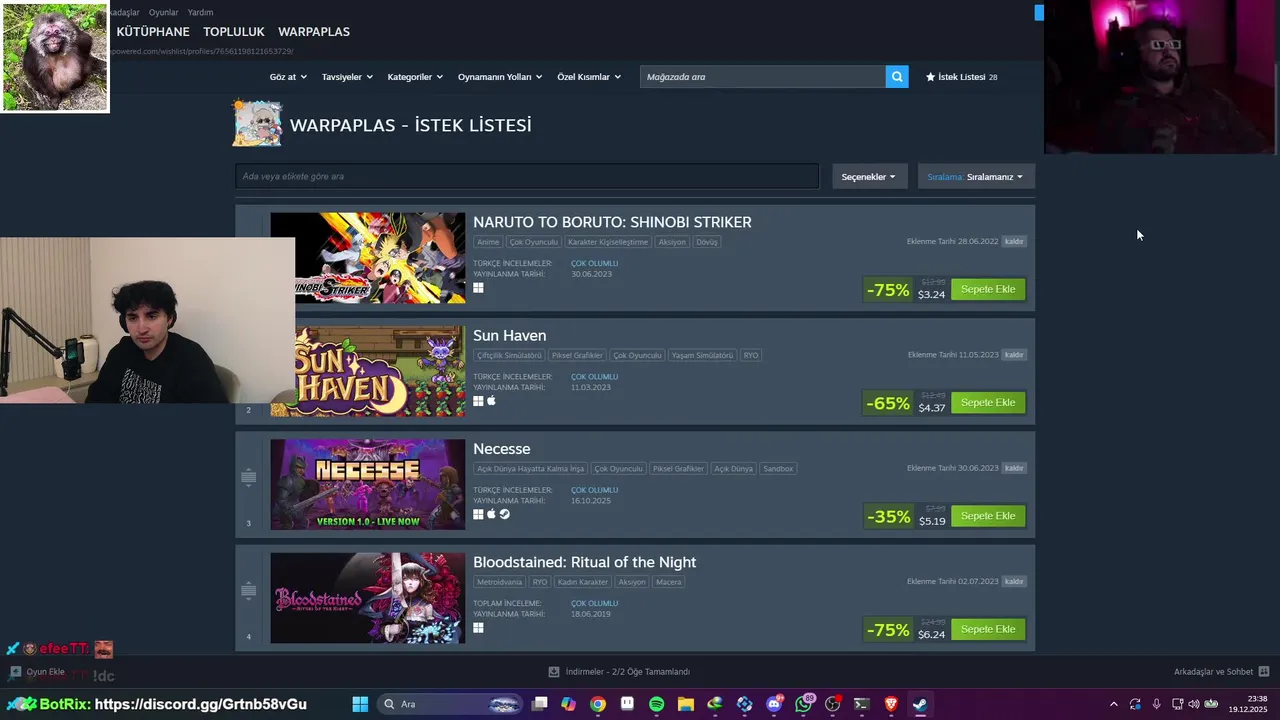This screenshot has width=1280, height=720.
Task: Expand the Özel Kısımlar dropdown
Action: 589,76
